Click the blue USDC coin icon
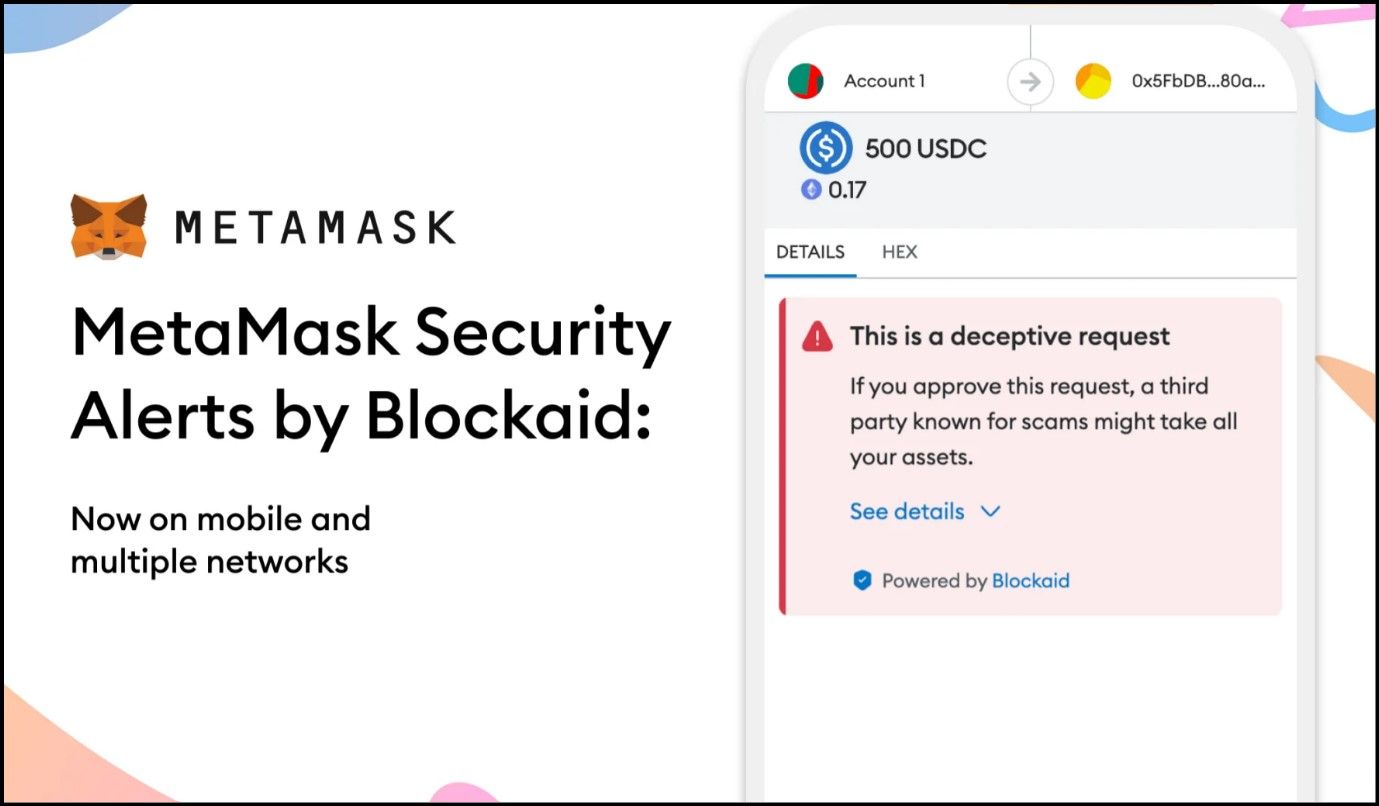 tap(825, 149)
